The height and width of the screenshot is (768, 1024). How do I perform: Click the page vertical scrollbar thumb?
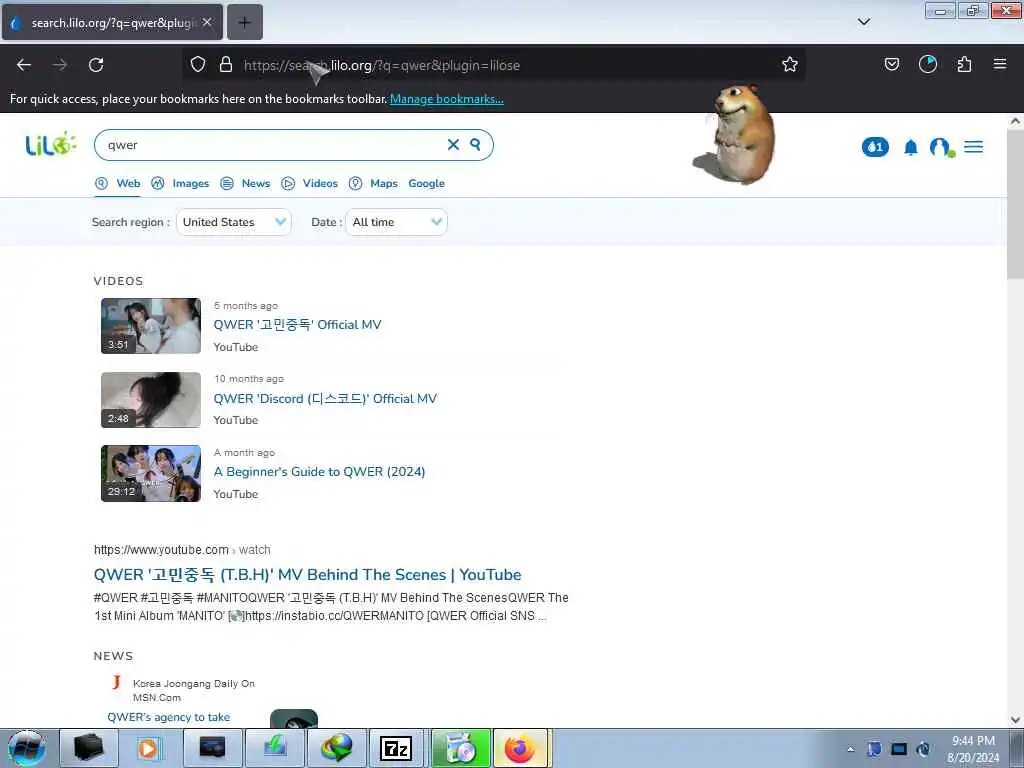pyautogui.click(x=1015, y=204)
